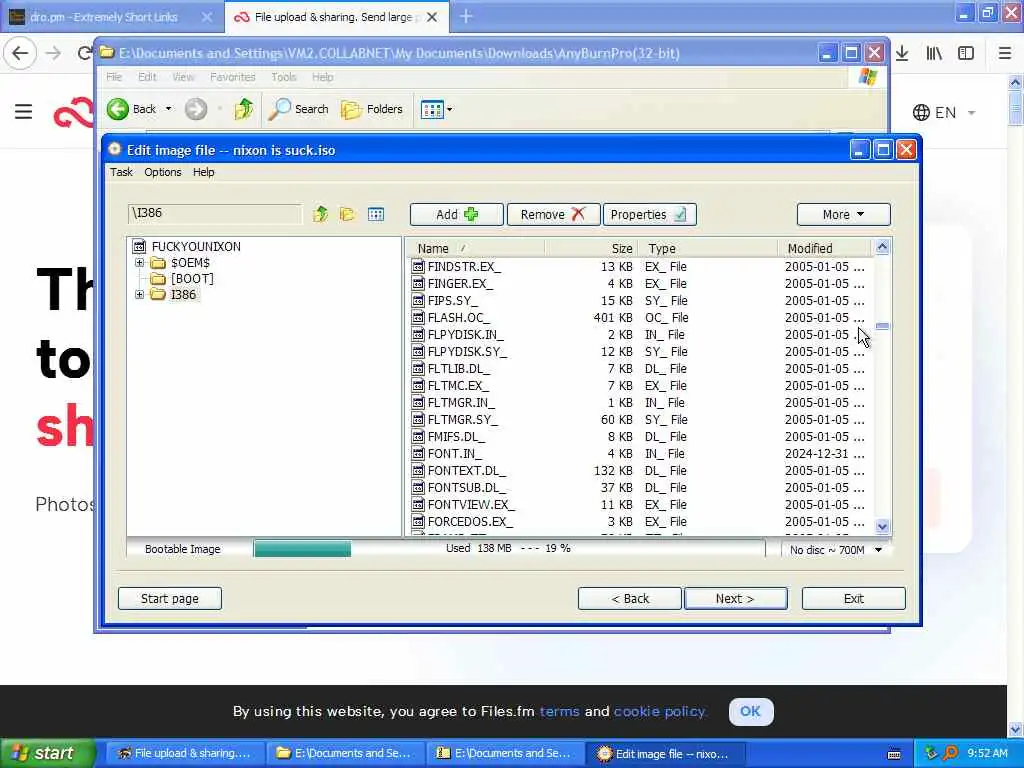Image resolution: width=1024 pixels, height=768 pixels.
Task: Click the up-folder icon beside path field
Action: 320,214
